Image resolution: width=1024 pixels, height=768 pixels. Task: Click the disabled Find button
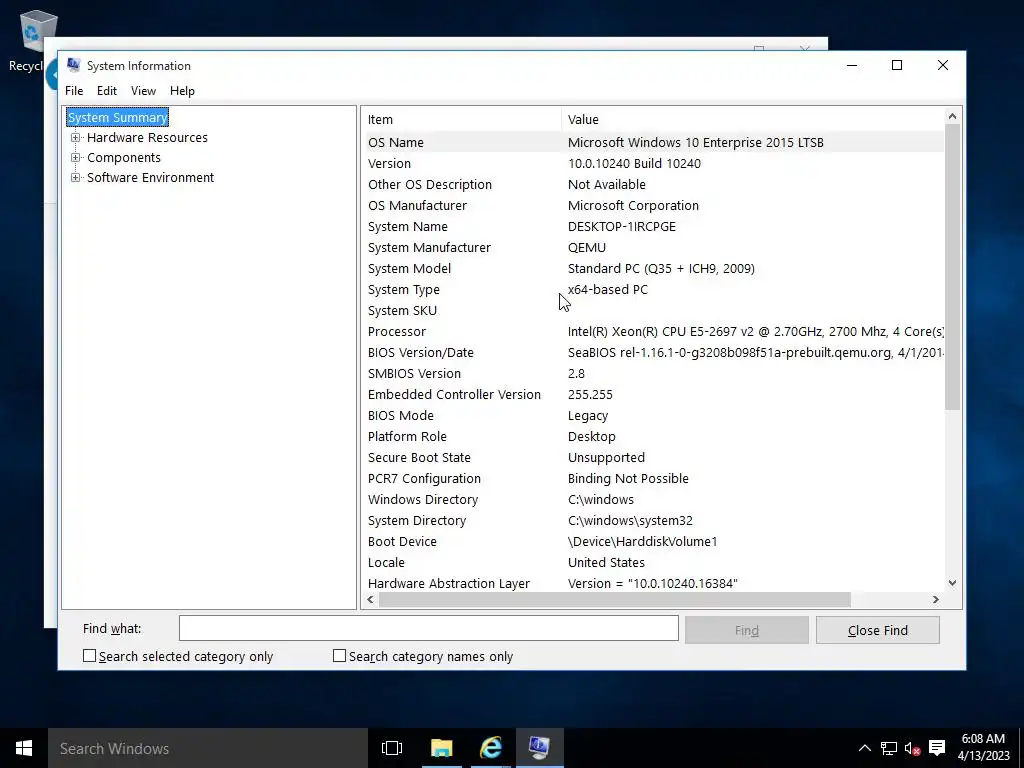746,630
